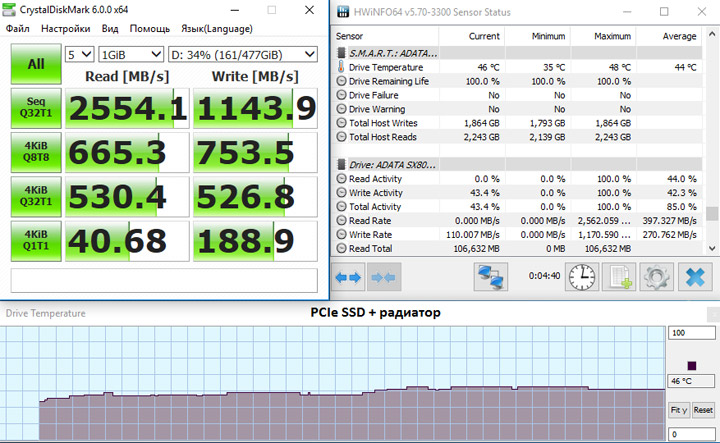Open the Вид menu
Image resolution: width=720 pixels, height=443 pixels.
[110, 28]
